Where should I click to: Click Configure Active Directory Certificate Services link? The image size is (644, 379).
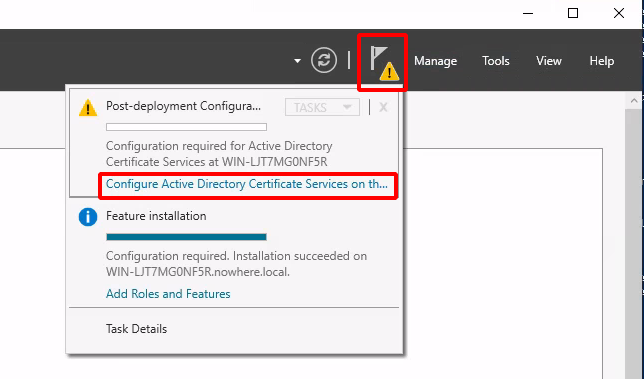pyautogui.click(x=247, y=184)
